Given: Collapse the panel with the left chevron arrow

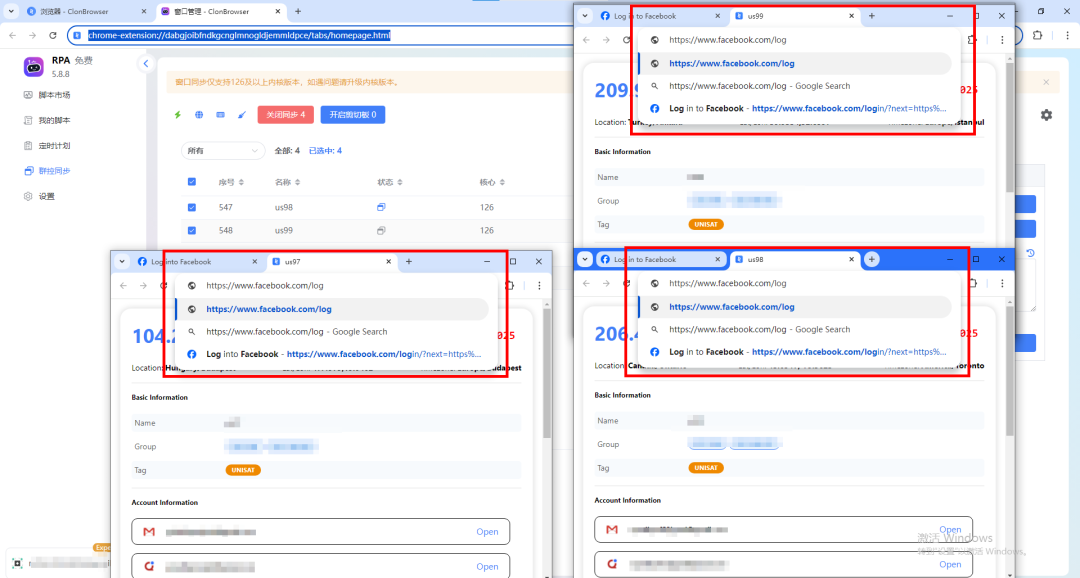Looking at the screenshot, I should click(x=146, y=63).
